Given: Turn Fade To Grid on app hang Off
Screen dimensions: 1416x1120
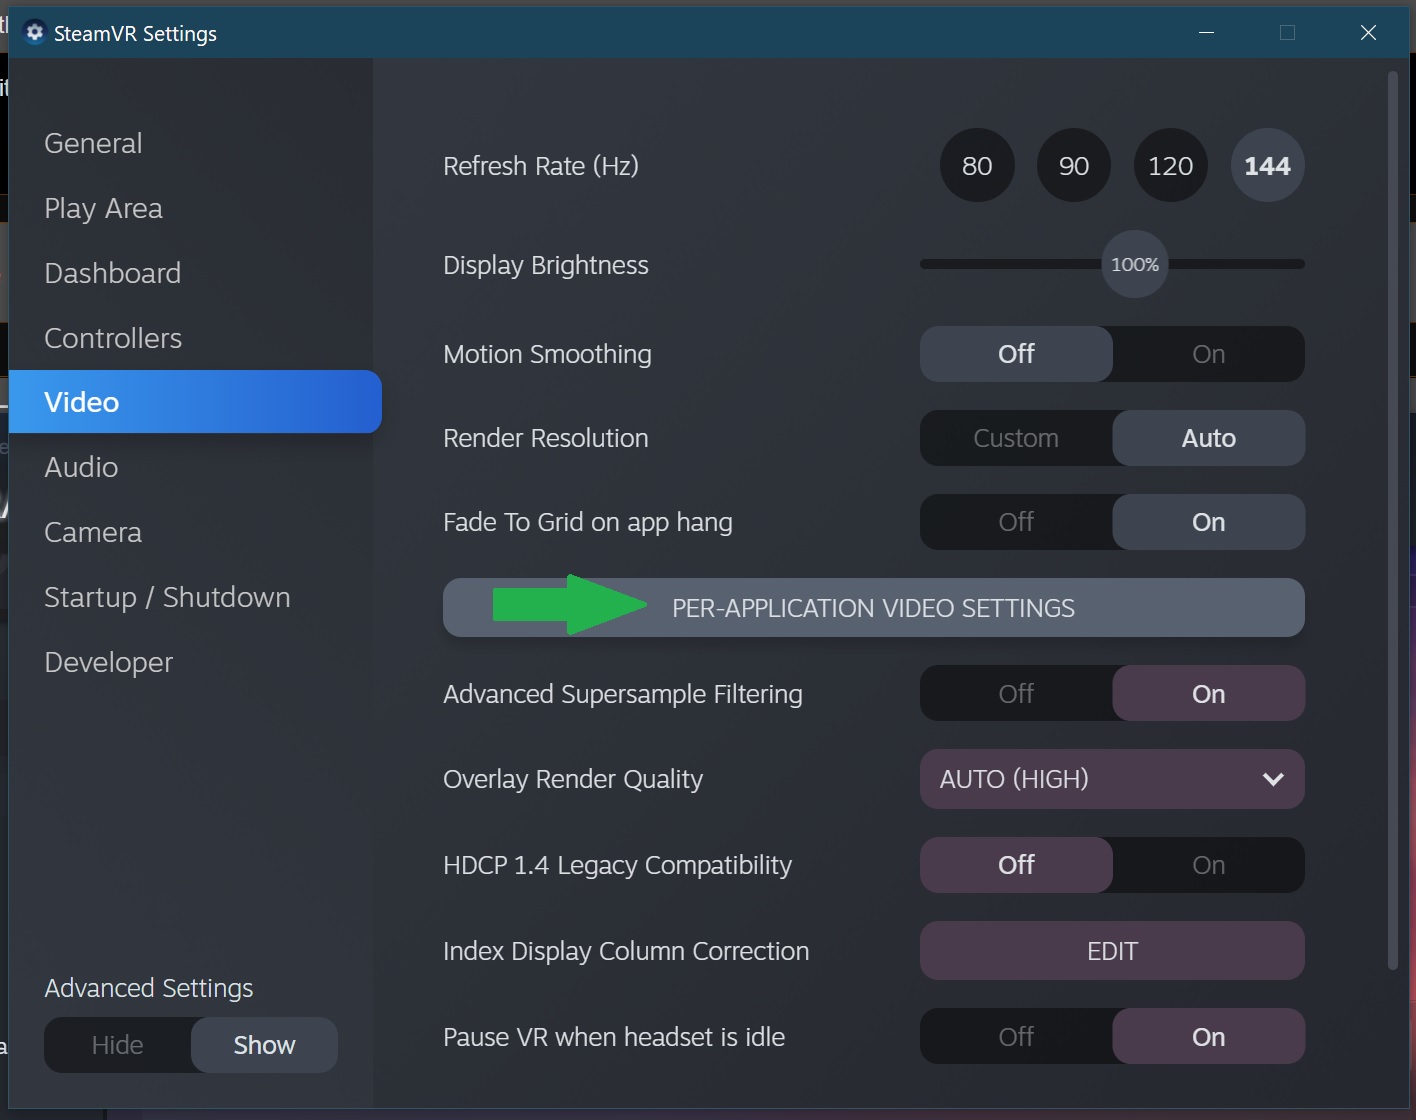Looking at the screenshot, I should (x=1016, y=522).
